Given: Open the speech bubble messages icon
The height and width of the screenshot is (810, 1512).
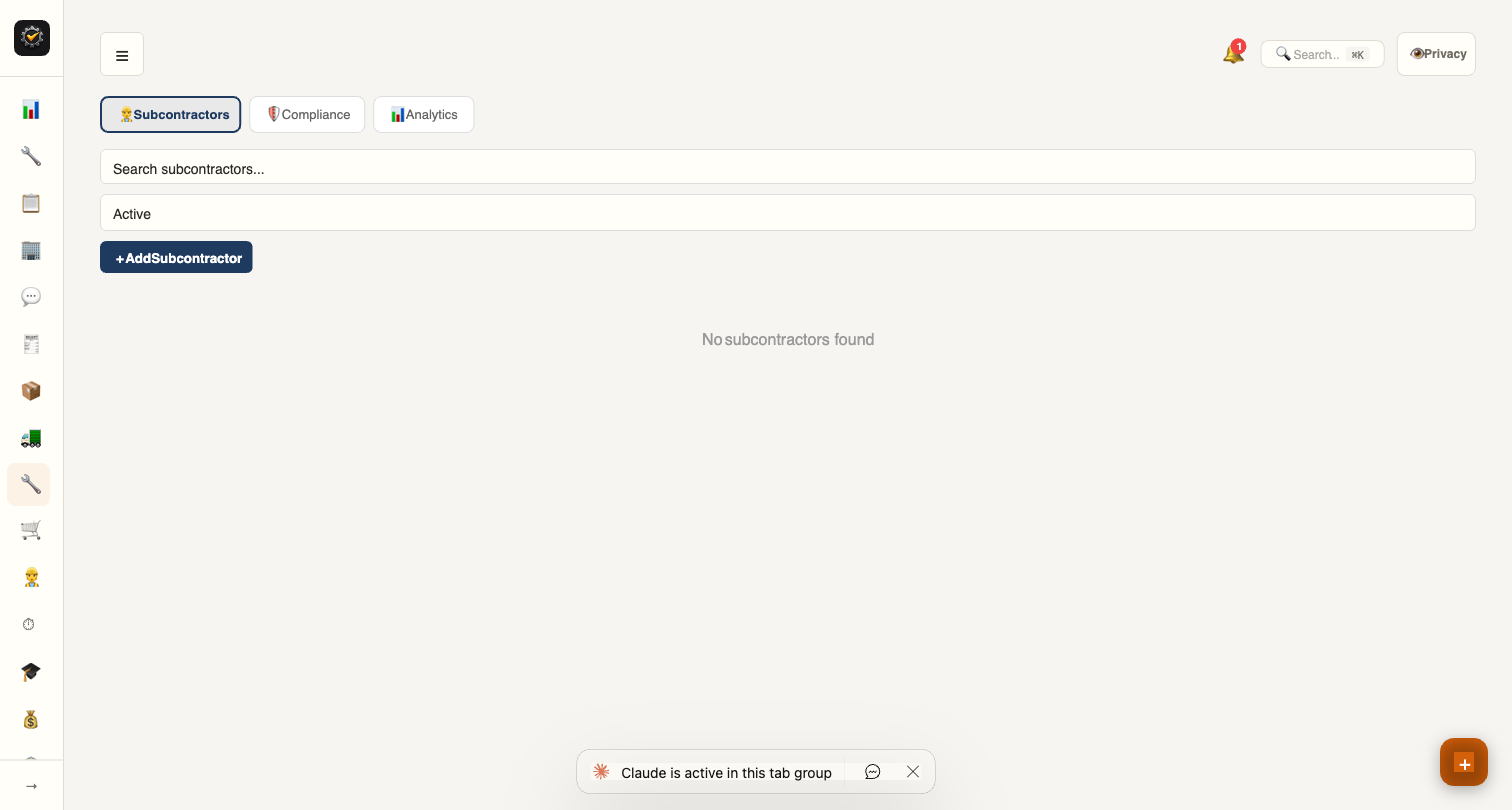Looking at the screenshot, I should [x=31, y=297].
